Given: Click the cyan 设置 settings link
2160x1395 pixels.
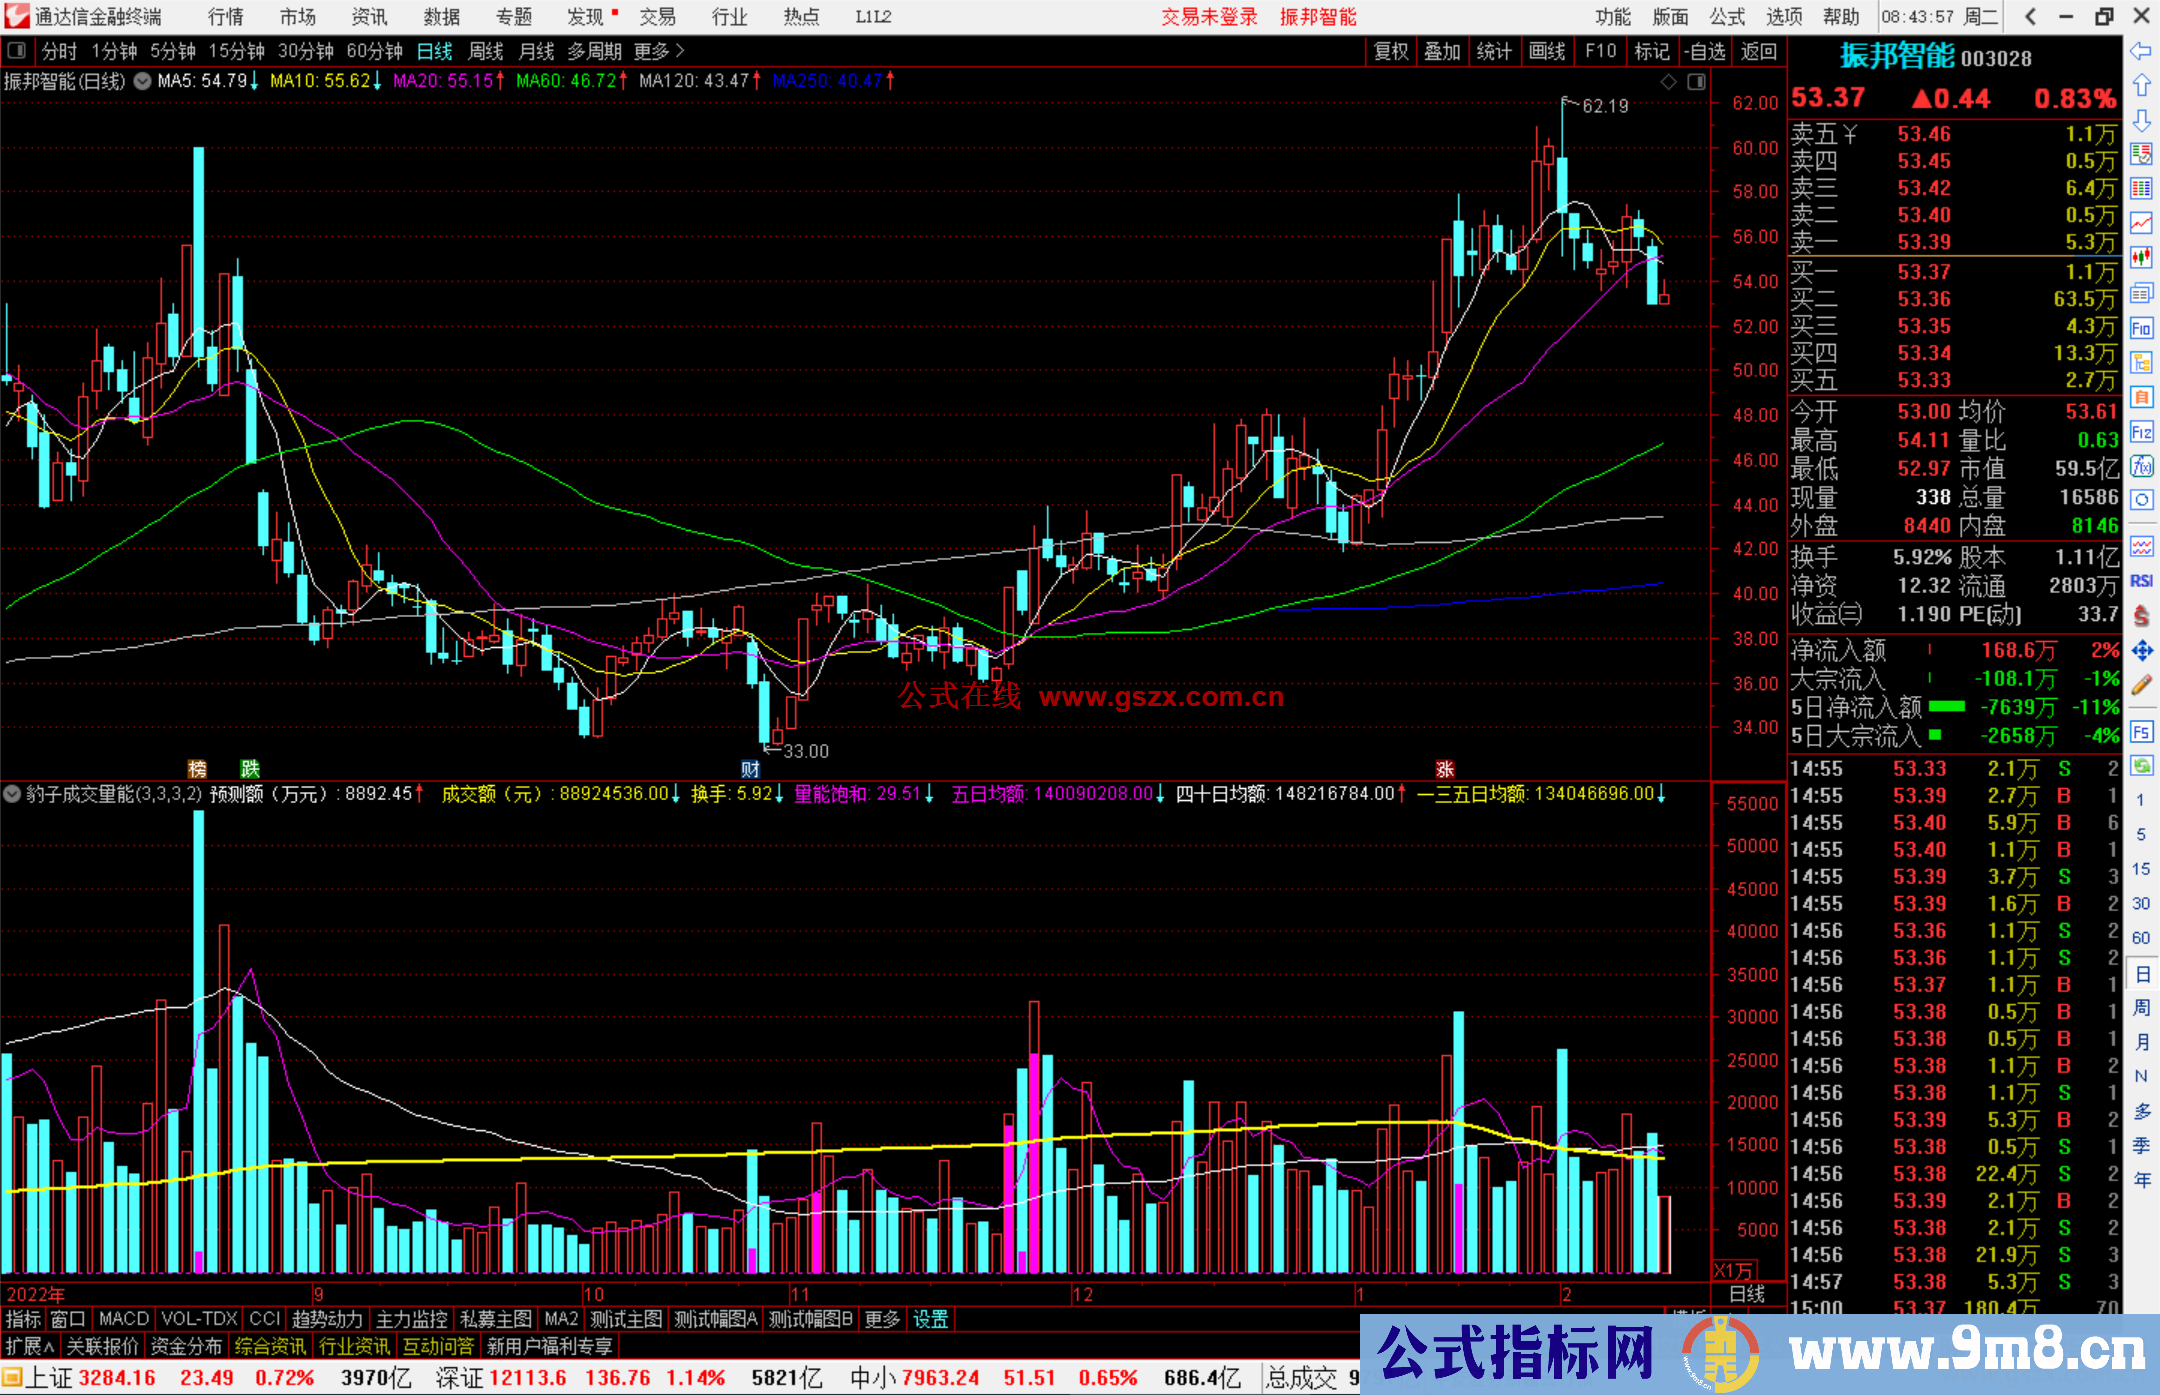Looking at the screenshot, I should point(930,1319).
